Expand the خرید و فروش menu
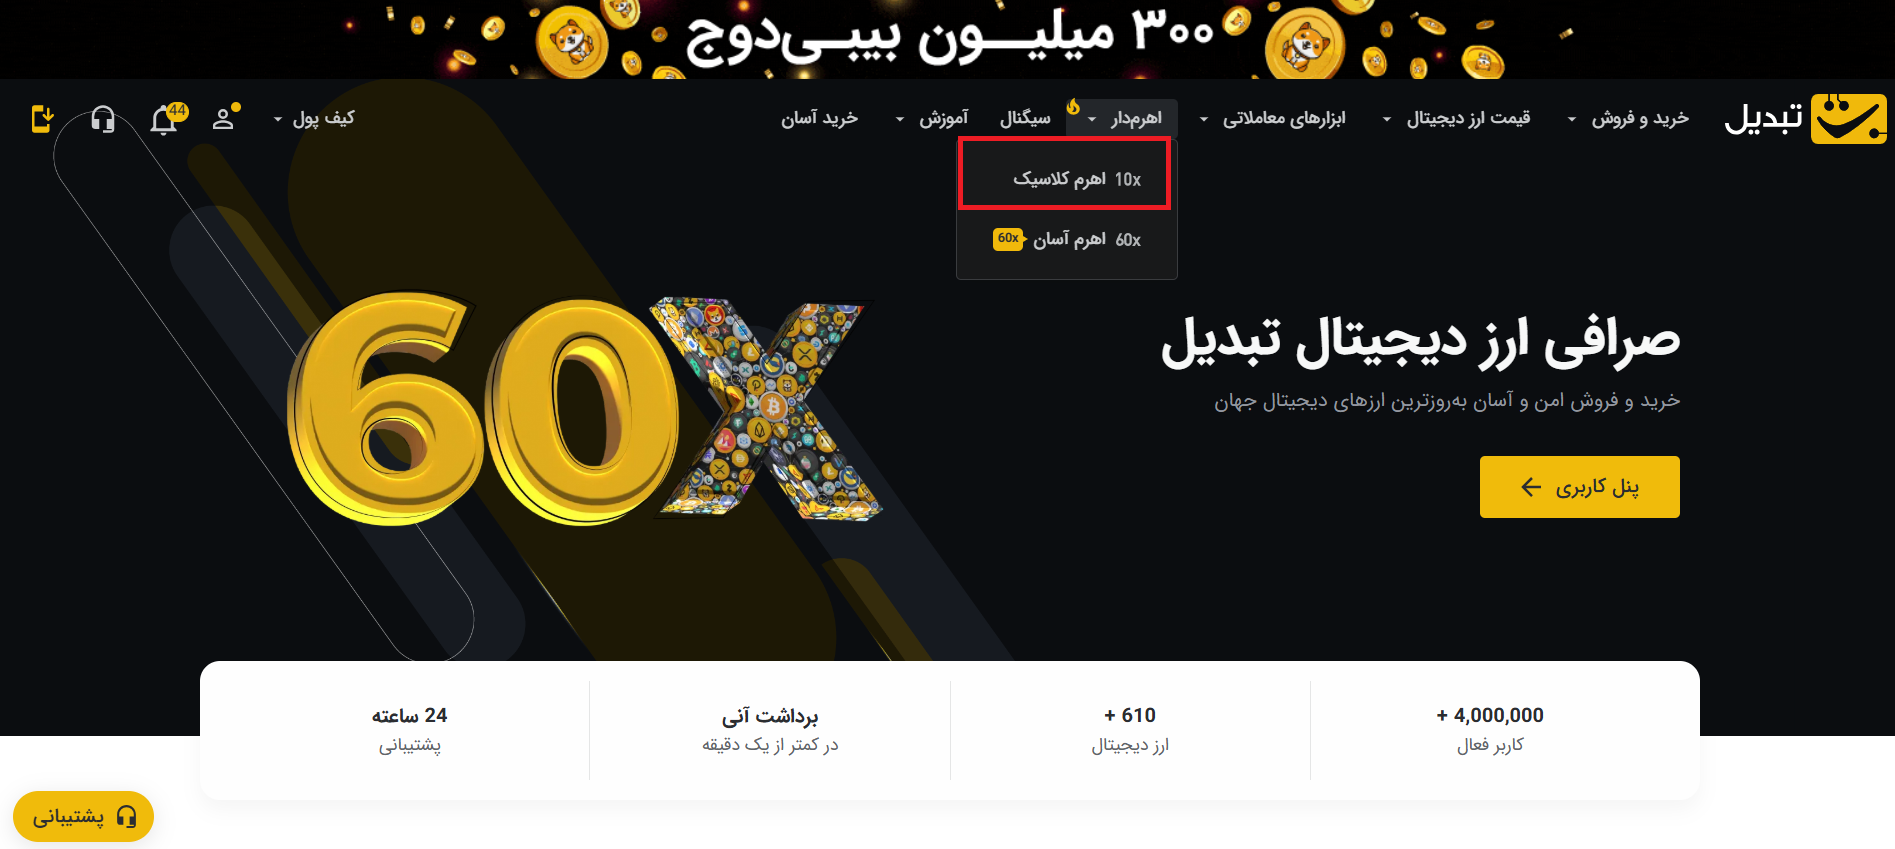 coord(1627,119)
